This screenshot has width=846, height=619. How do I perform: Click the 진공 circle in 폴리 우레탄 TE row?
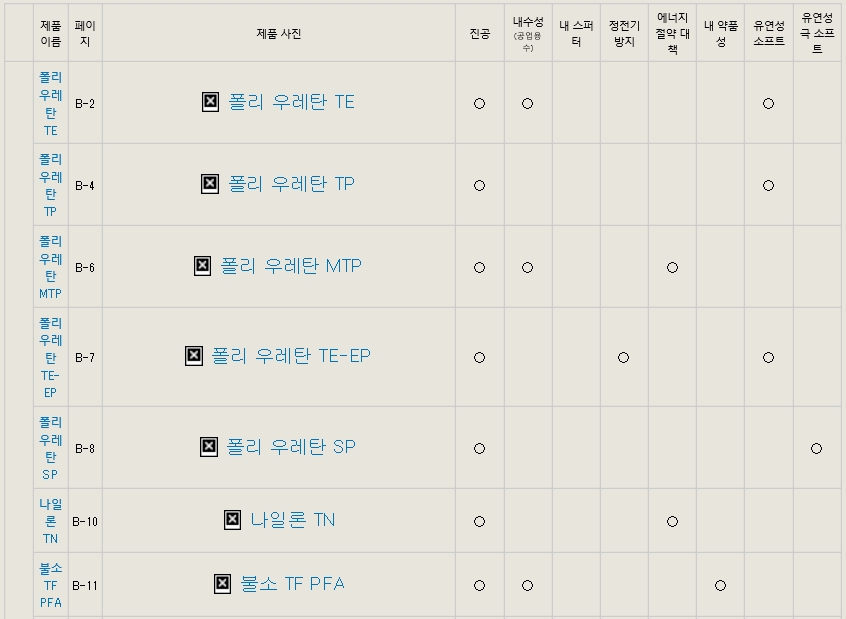[479, 104]
